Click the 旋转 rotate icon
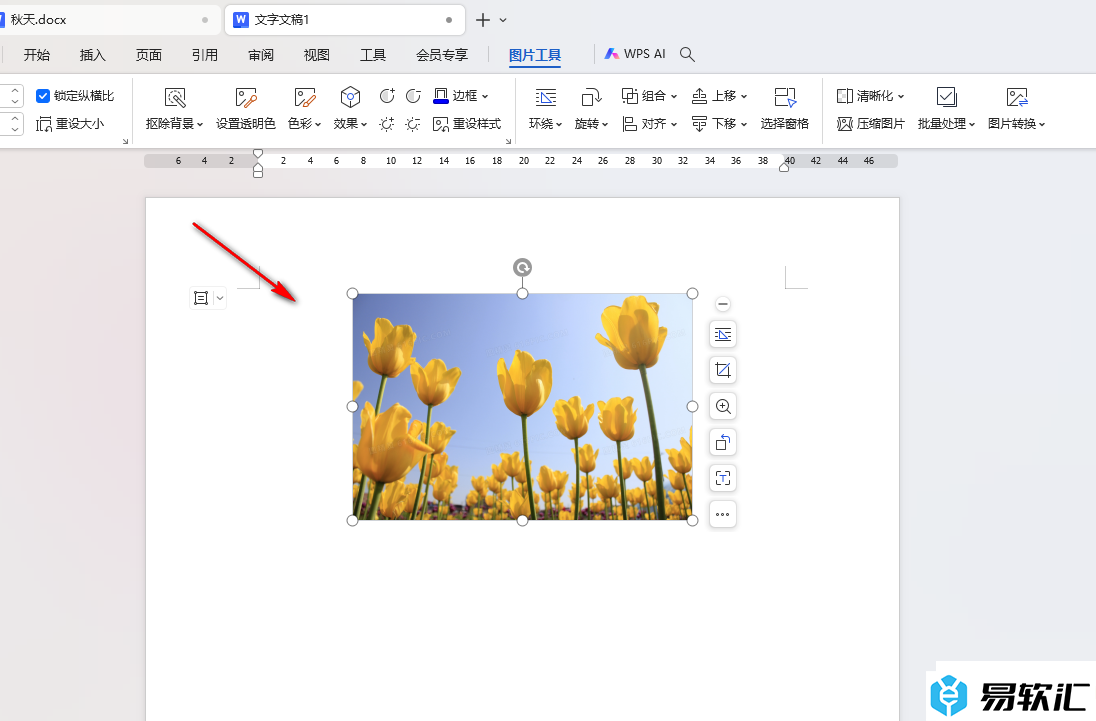The height and width of the screenshot is (721, 1096). [591, 97]
